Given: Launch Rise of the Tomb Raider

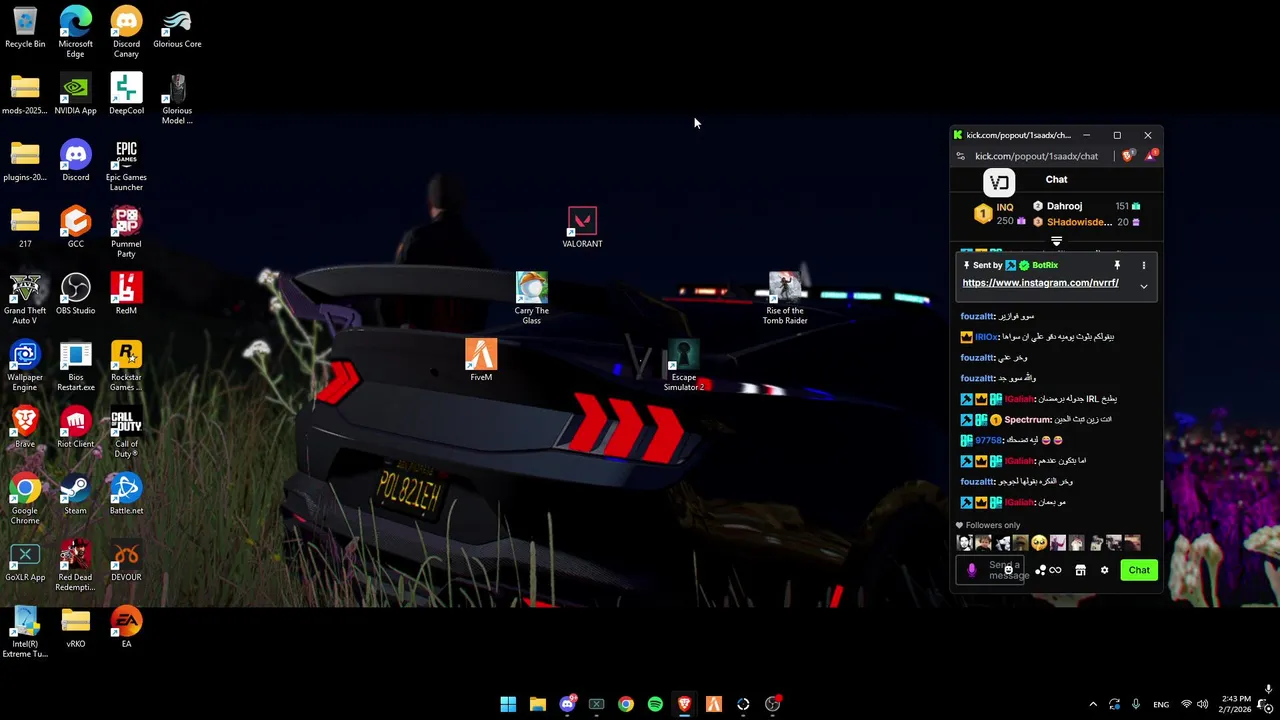Looking at the screenshot, I should point(785,298).
